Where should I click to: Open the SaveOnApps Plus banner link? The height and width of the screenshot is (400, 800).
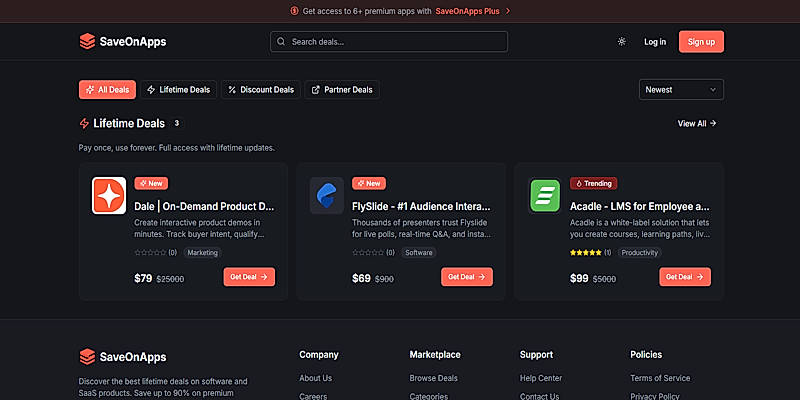[x=467, y=11]
